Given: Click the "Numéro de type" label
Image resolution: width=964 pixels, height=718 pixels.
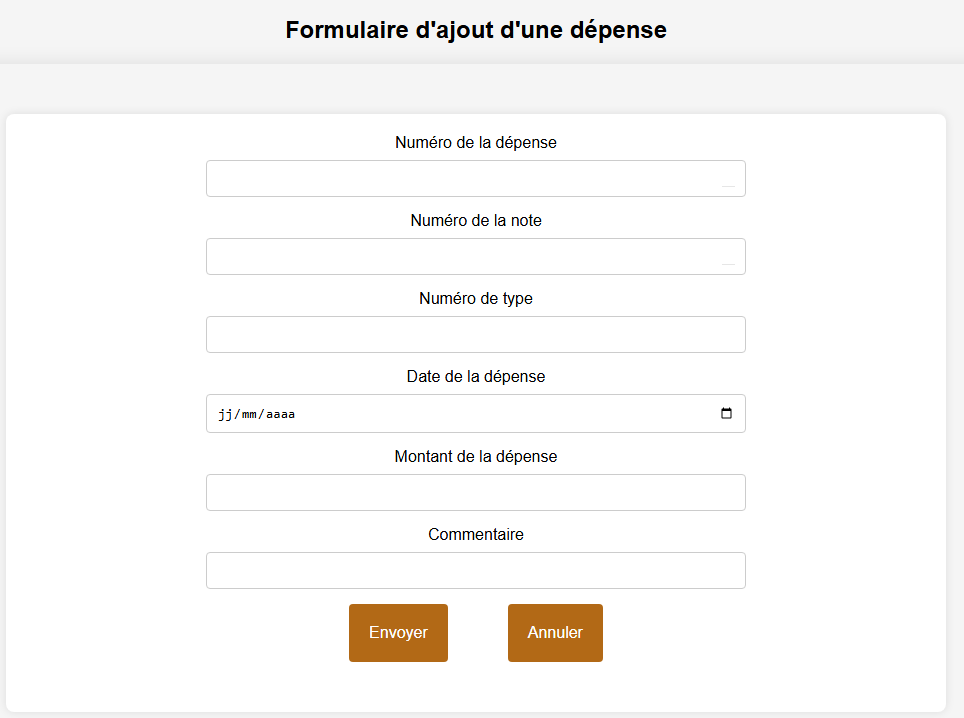Looking at the screenshot, I should pyautogui.click(x=475, y=299).
